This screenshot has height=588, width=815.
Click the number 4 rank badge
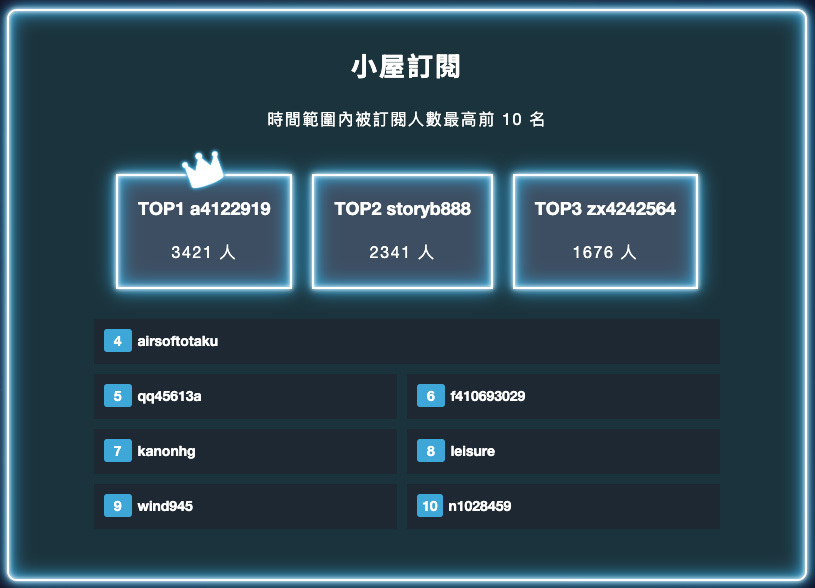pos(117,341)
